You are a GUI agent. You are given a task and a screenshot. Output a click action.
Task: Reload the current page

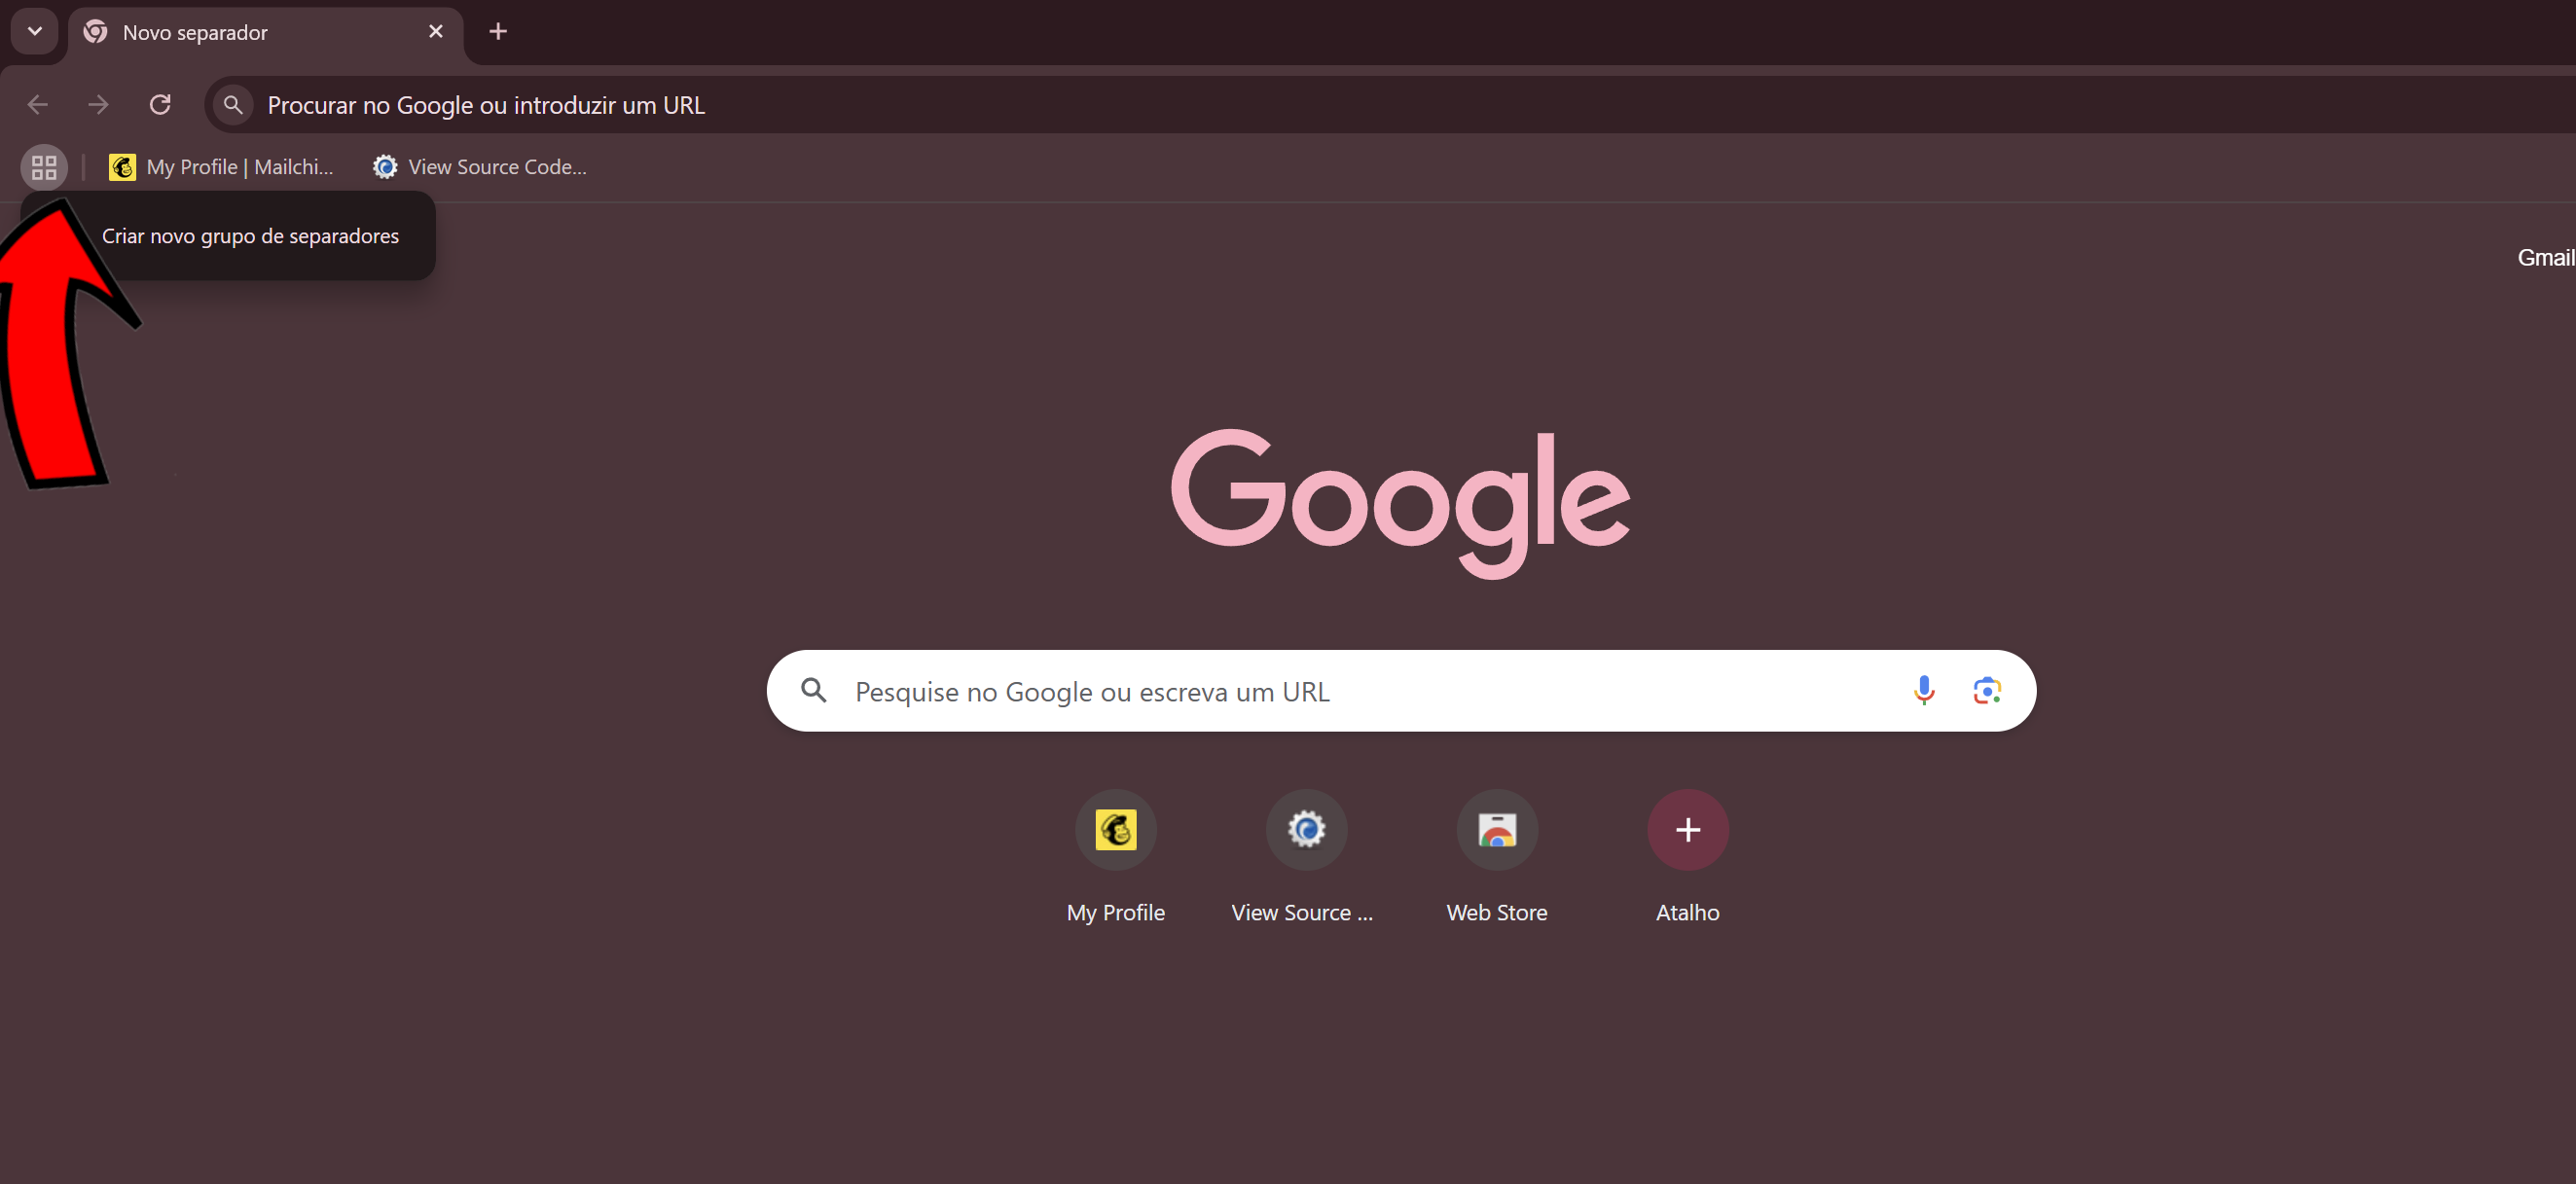(160, 105)
